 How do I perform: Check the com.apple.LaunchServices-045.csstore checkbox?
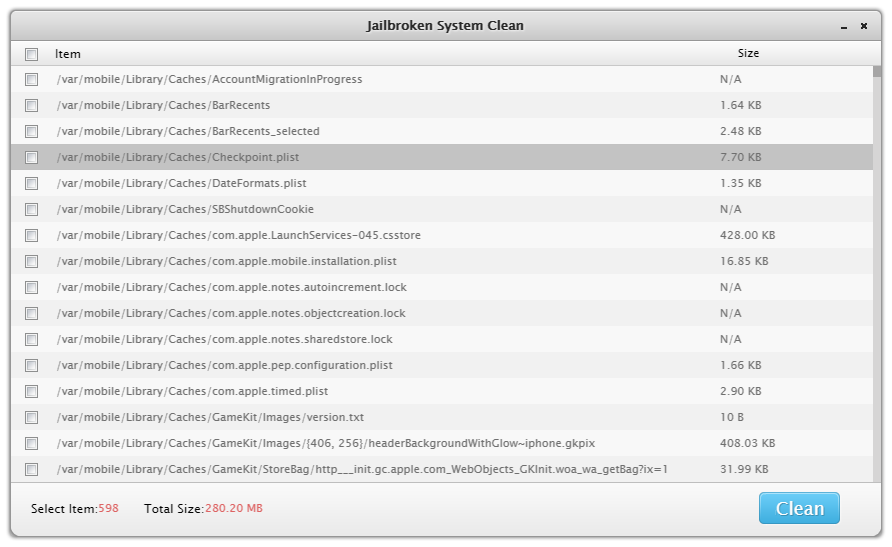click(31, 235)
